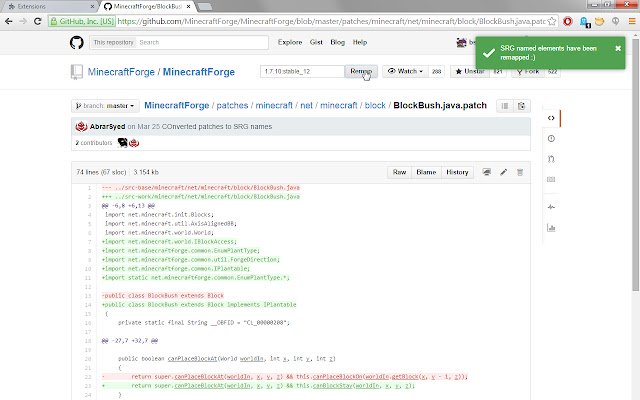640x400 pixels.
Task: Go to the net breadcrumb folder
Action: 307,105
